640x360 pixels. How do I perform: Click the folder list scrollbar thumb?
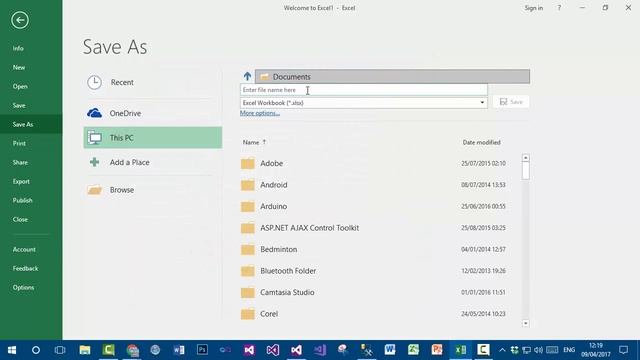point(526,171)
